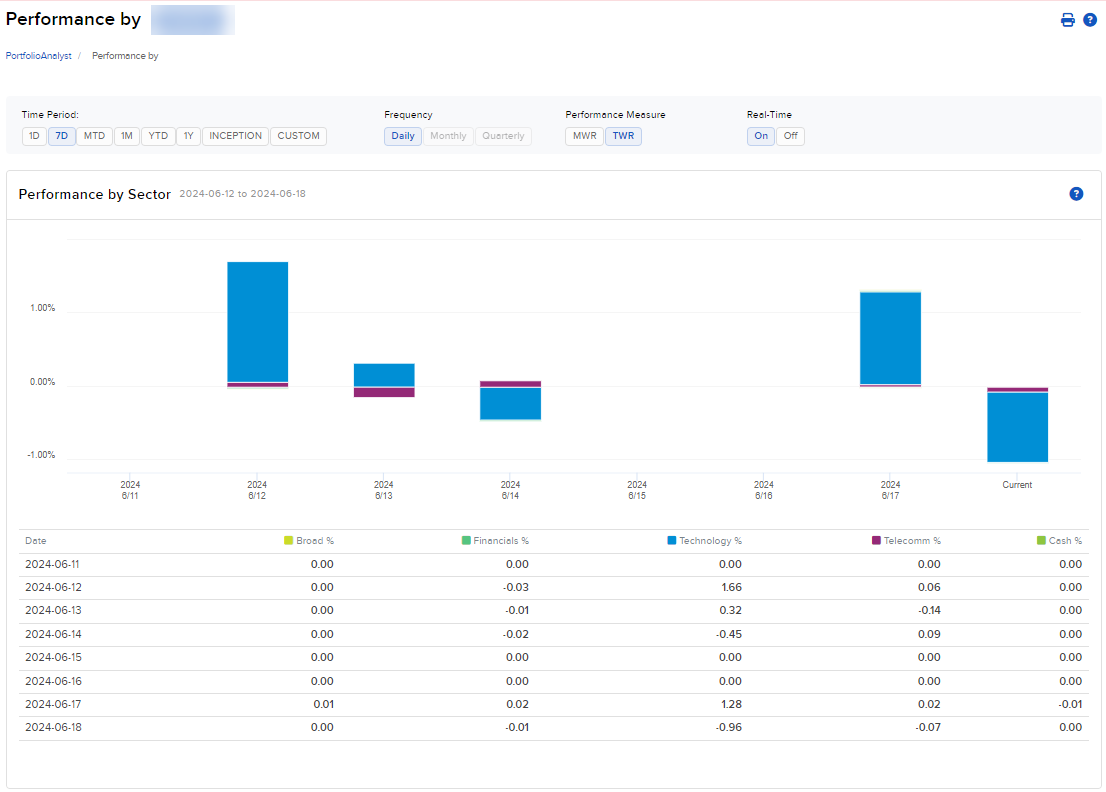1106x792 pixels.
Task: Print the performance report
Action: (1067, 19)
